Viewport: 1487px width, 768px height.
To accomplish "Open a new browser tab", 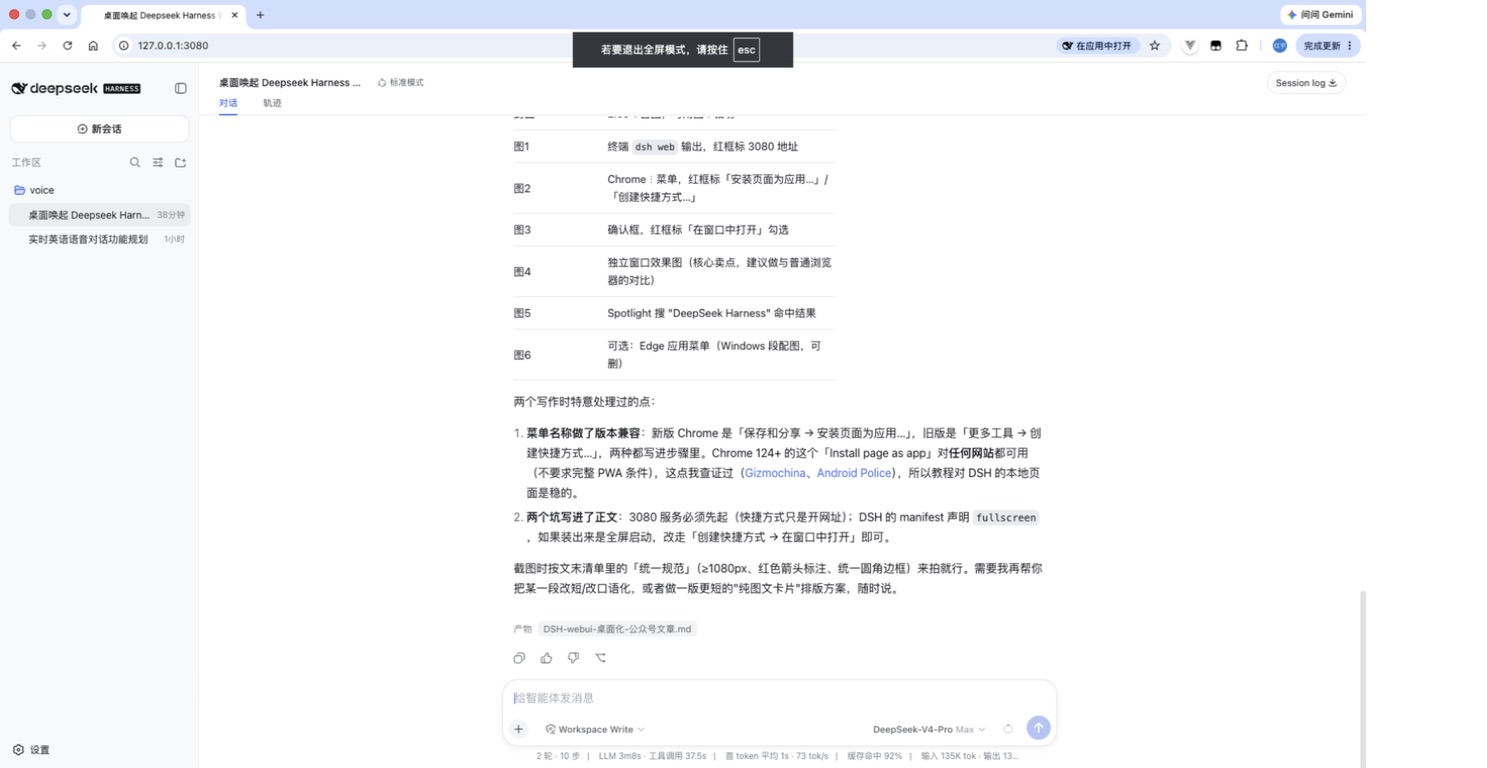I will click(x=260, y=15).
